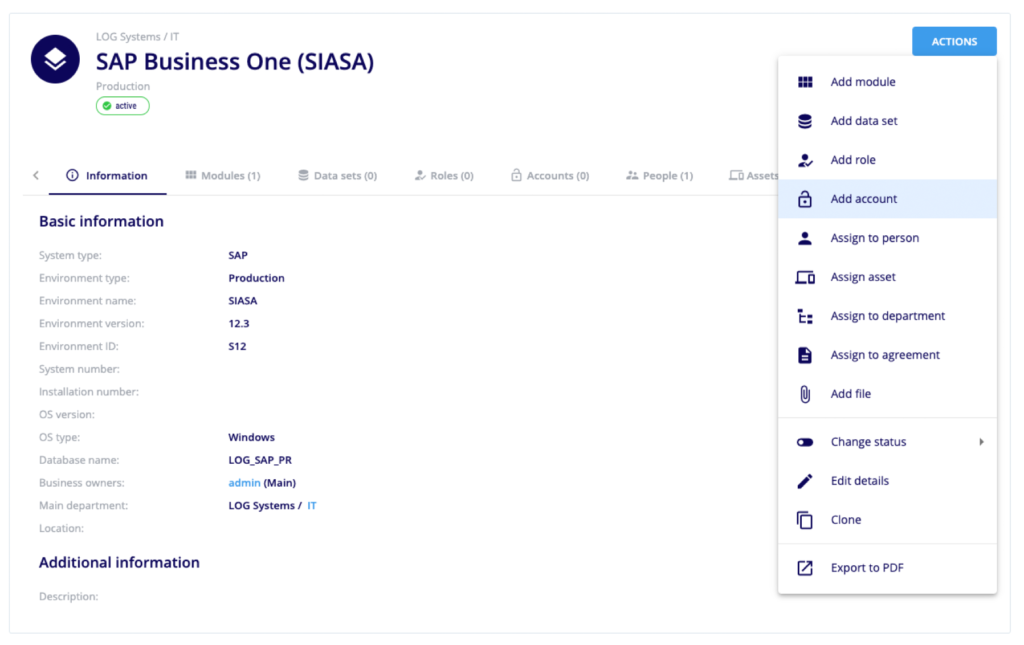Viewport: 1024px width, 645px height.
Task: Select Clone in the actions menu
Action: pos(888,520)
